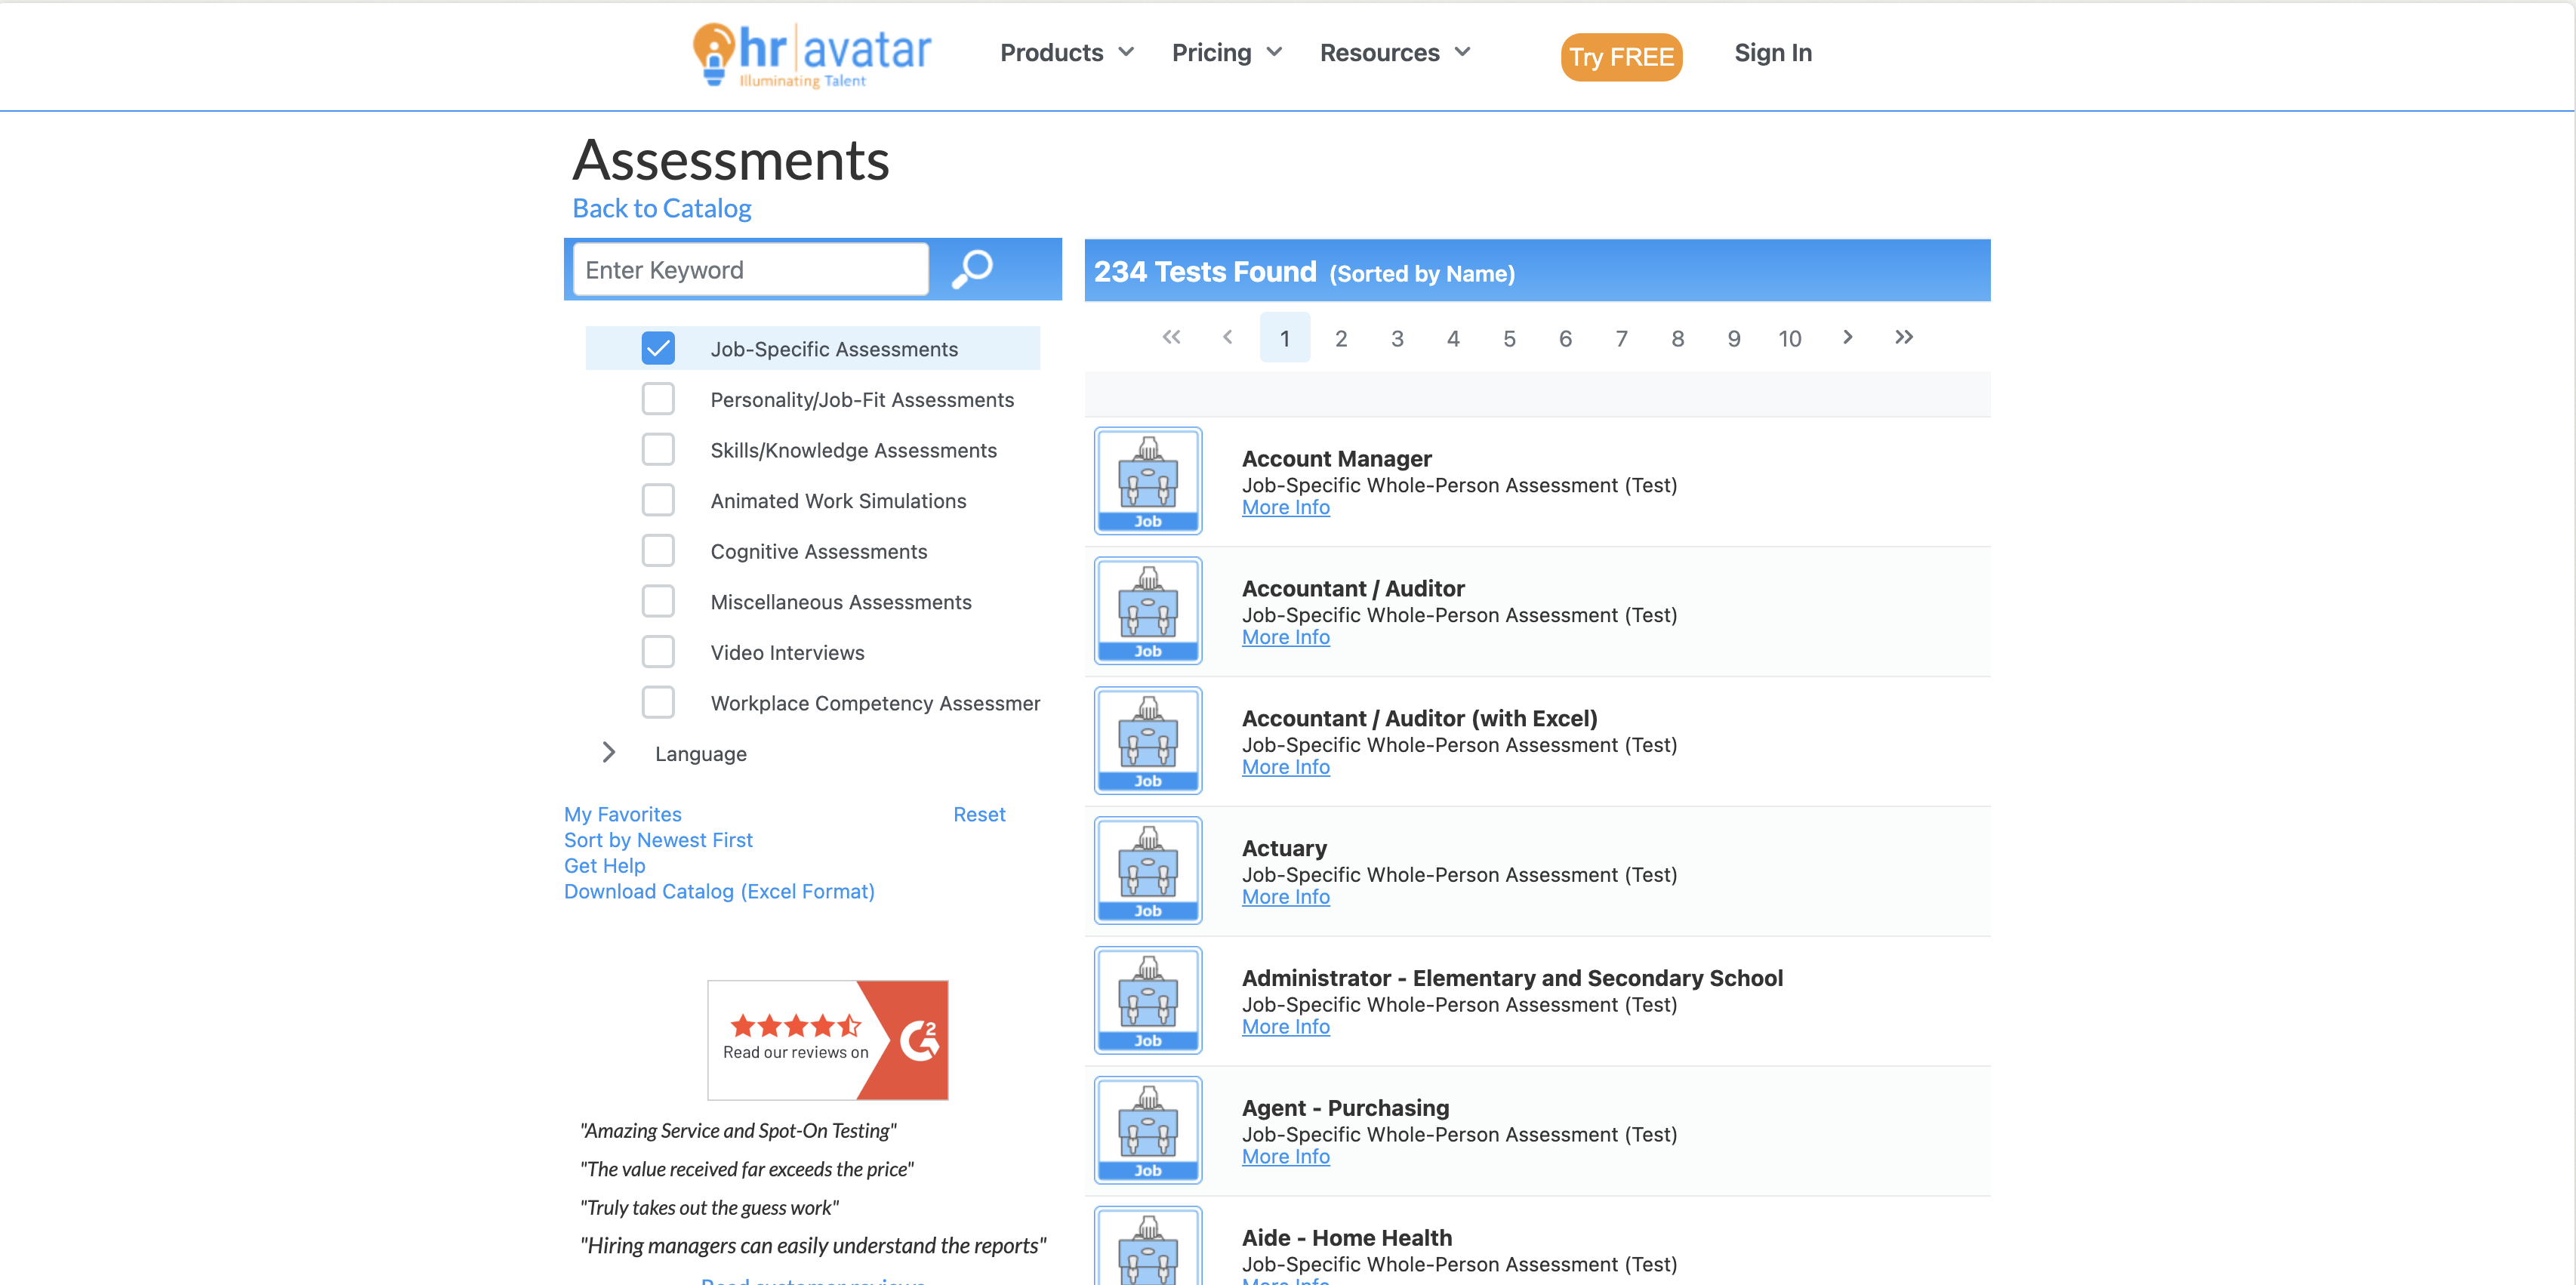
Task: Toggle the Personality/Job-Fit Assessments checkbox
Action: 659,399
